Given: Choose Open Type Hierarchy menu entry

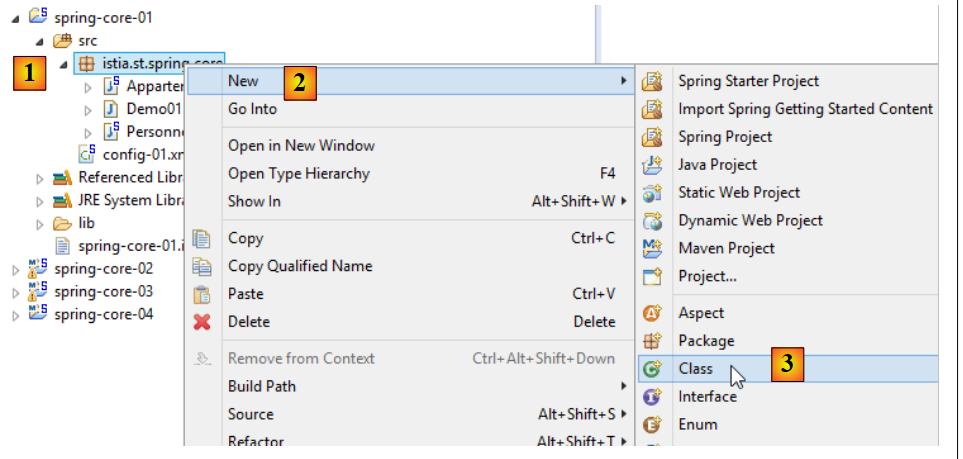Looking at the screenshot, I should click(x=298, y=173).
